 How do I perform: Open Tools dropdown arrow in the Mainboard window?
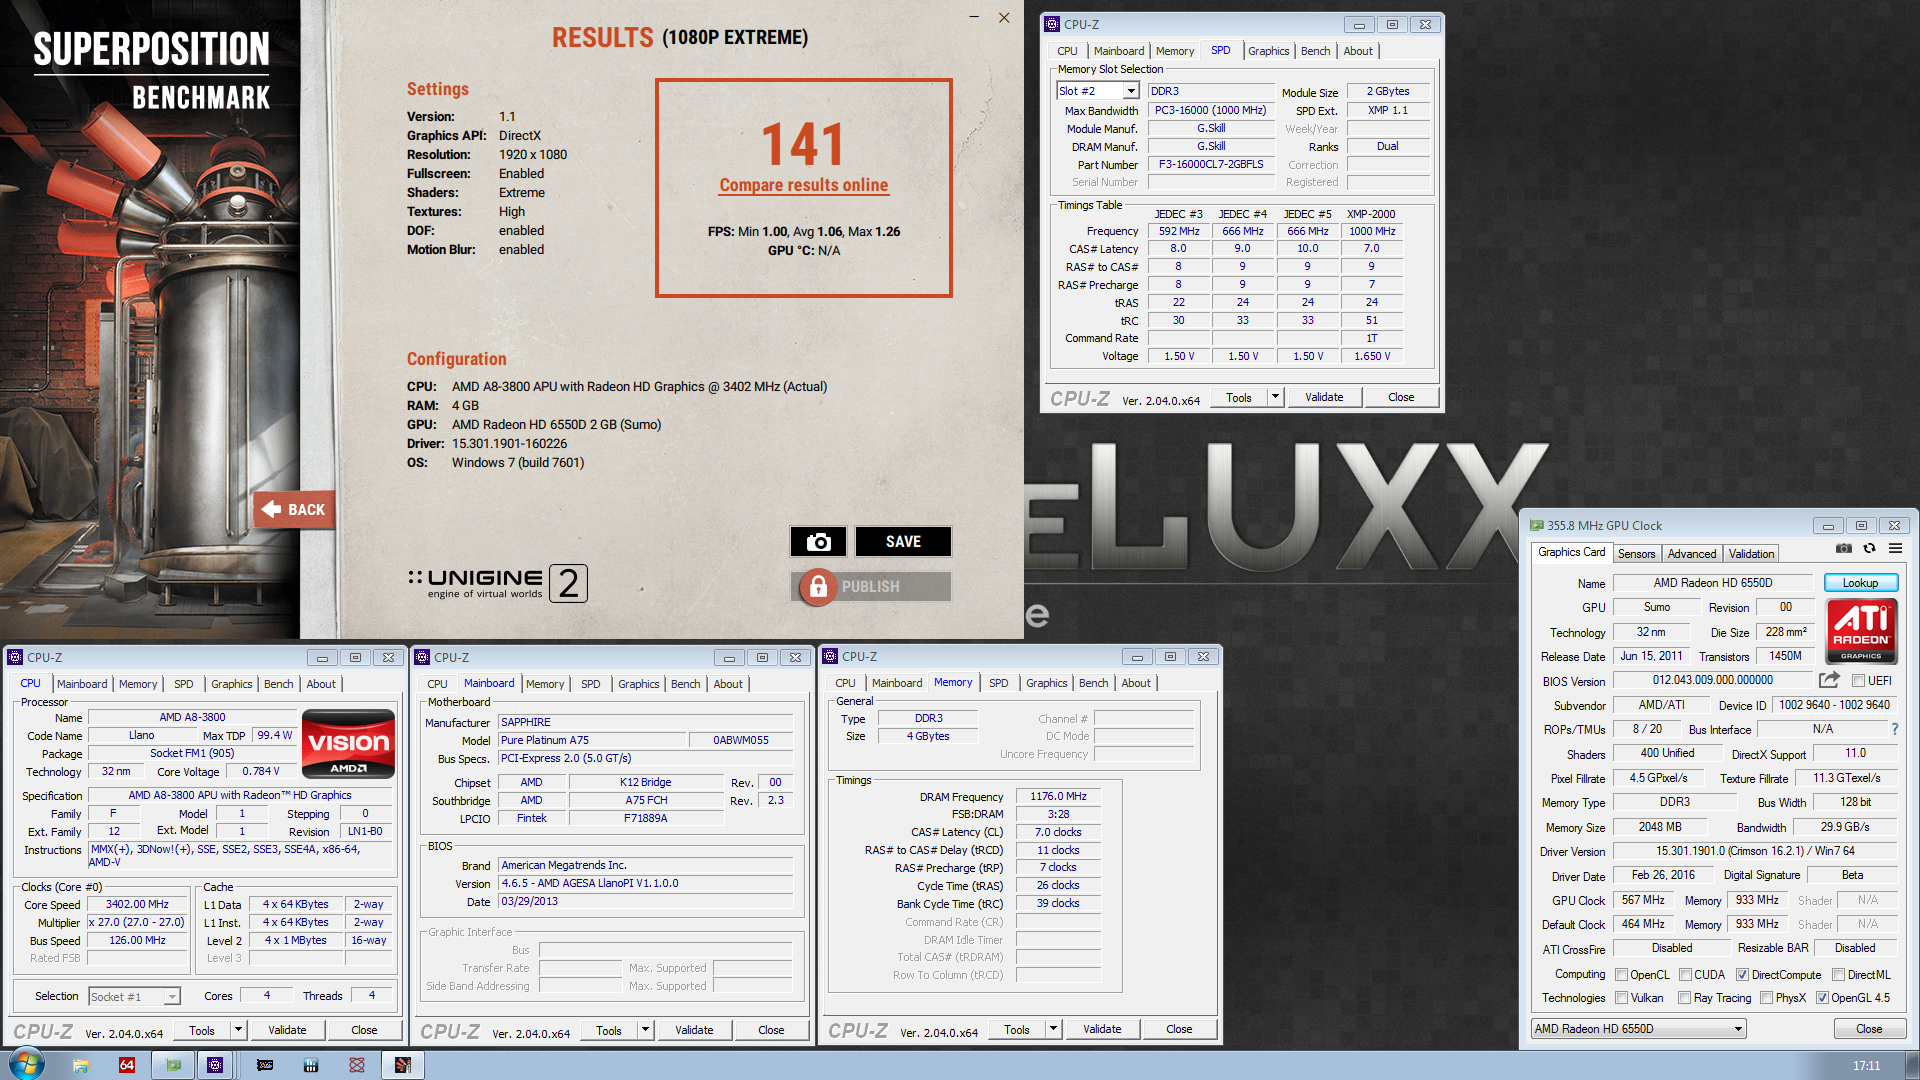click(645, 1030)
